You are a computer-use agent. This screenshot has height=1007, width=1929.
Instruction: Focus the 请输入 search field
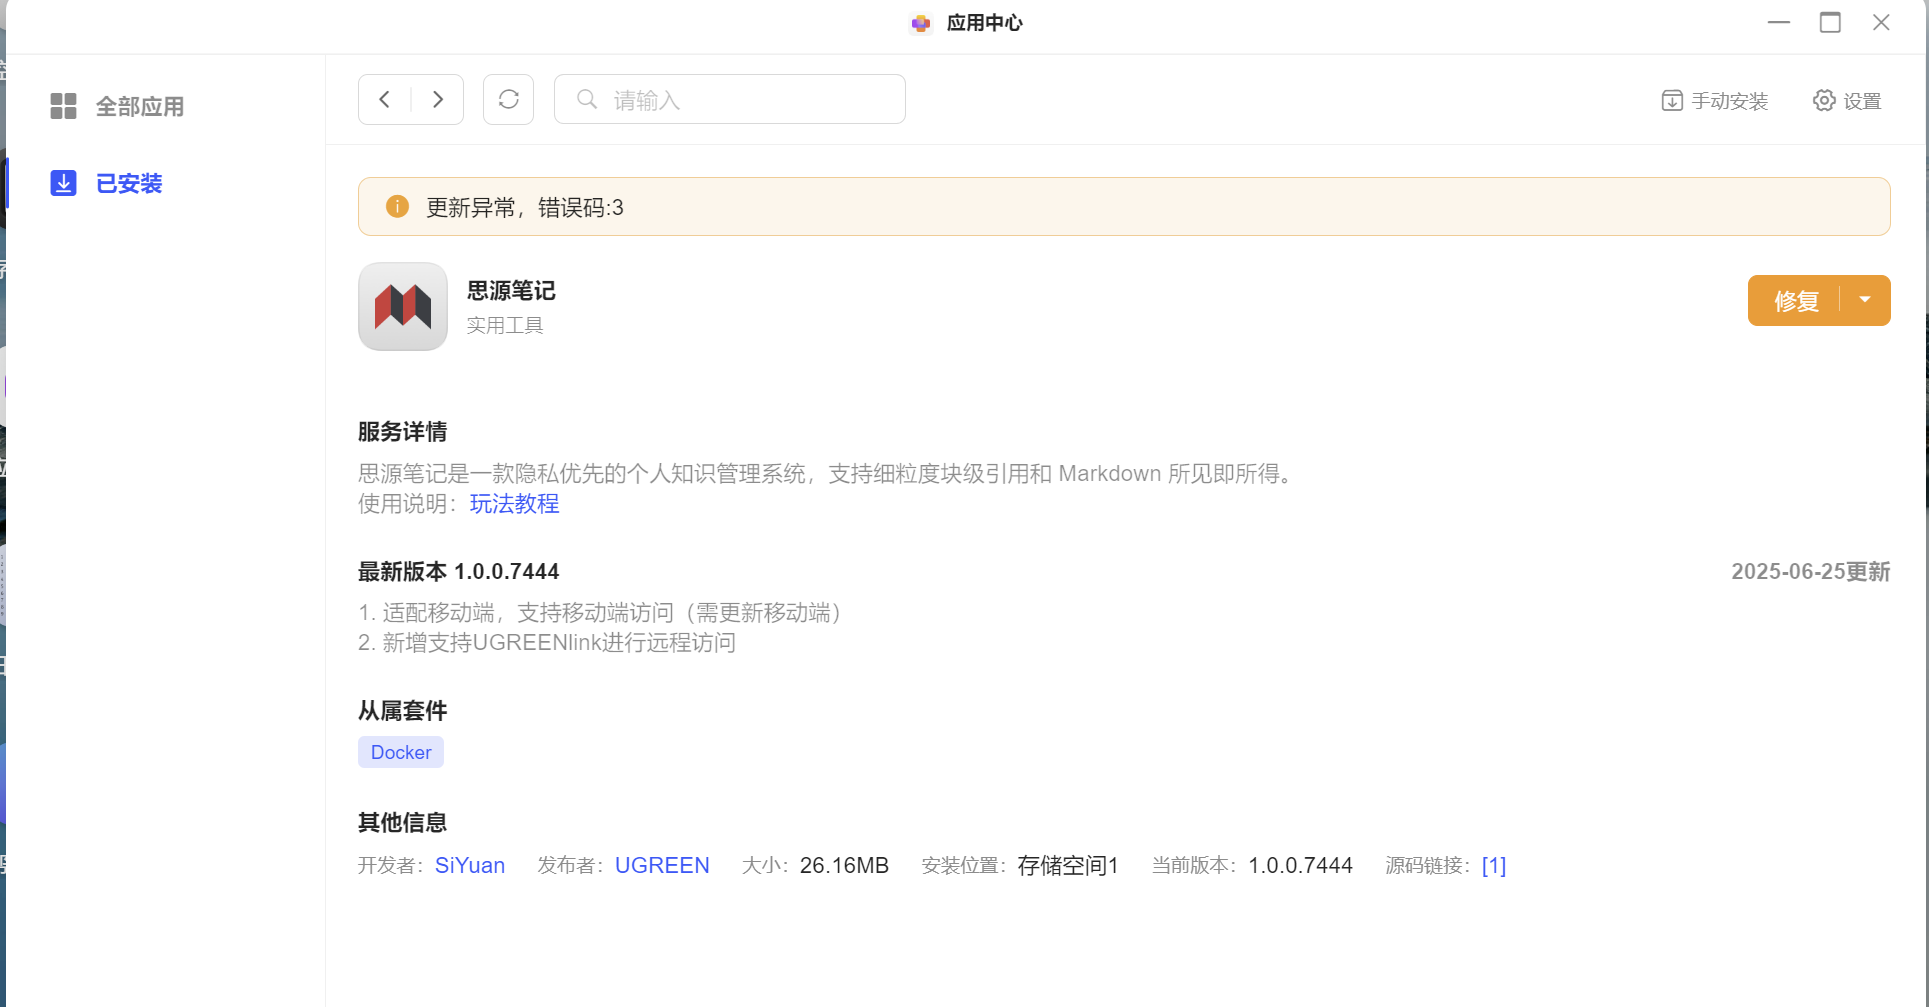point(730,99)
